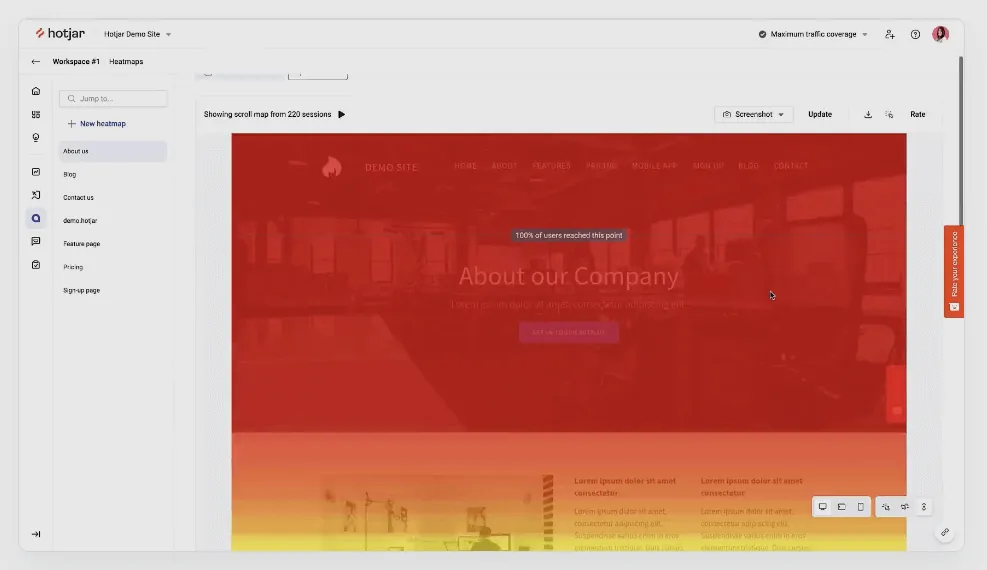The image size is (987, 570).
Task: Click the '100% of users reached this point' label
Action: tap(569, 235)
